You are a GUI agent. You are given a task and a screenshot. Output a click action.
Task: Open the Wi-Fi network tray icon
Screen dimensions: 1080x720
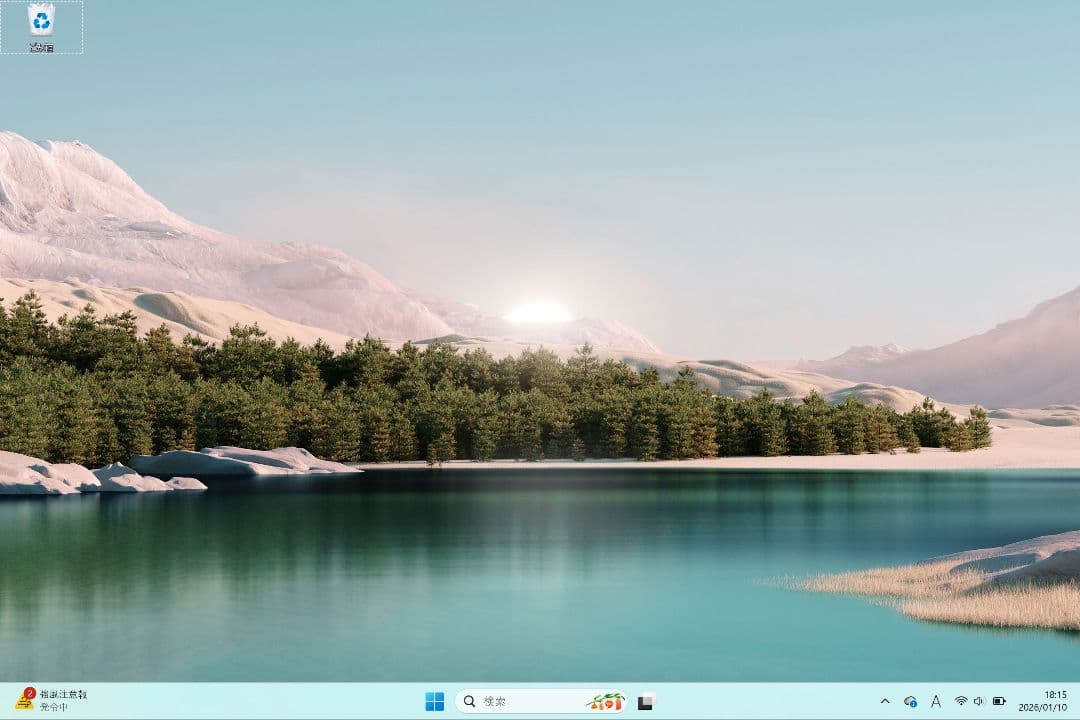pyautogui.click(x=961, y=701)
